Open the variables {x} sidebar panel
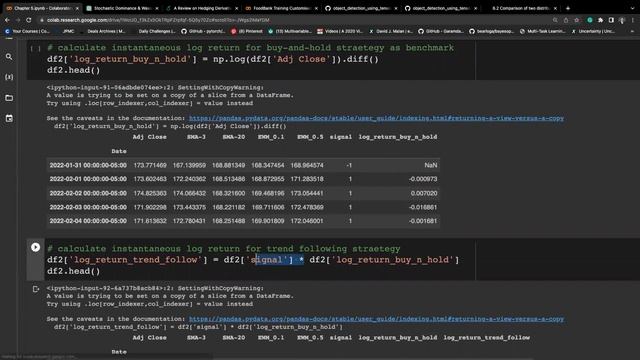Screen dimensions: 640x360 tap(9, 77)
